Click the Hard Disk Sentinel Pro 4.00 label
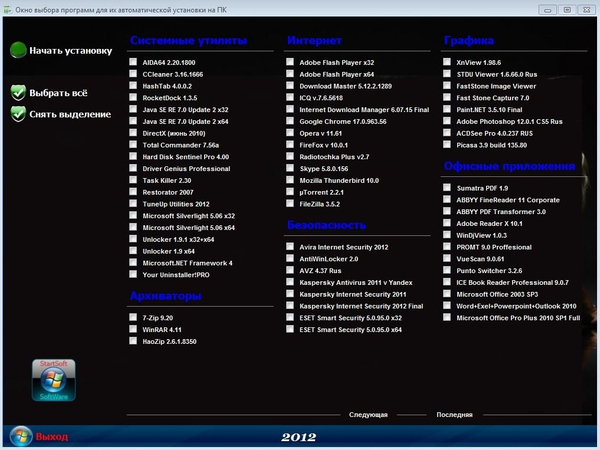The height and width of the screenshot is (450, 600). [x=186, y=157]
